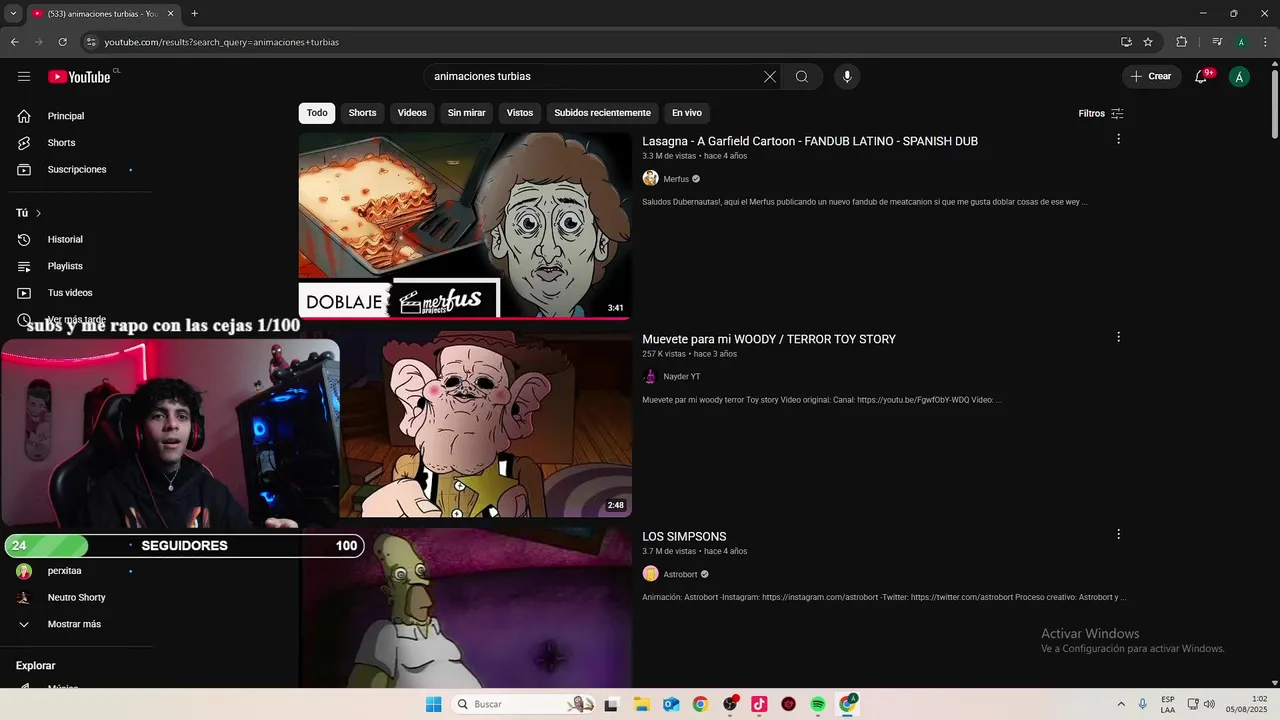
Task: Open options menu for Muevete para mi WOODY
Action: pyautogui.click(x=1118, y=337)
